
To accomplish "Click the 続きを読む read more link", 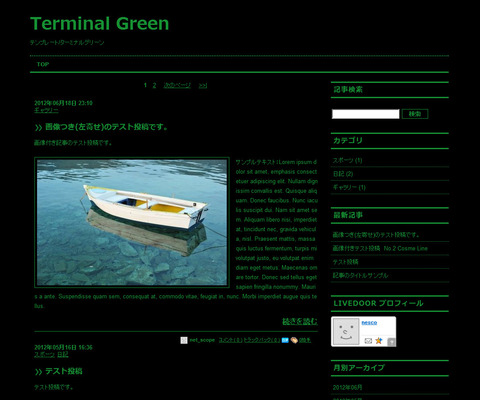I will [x=300, y=321].
